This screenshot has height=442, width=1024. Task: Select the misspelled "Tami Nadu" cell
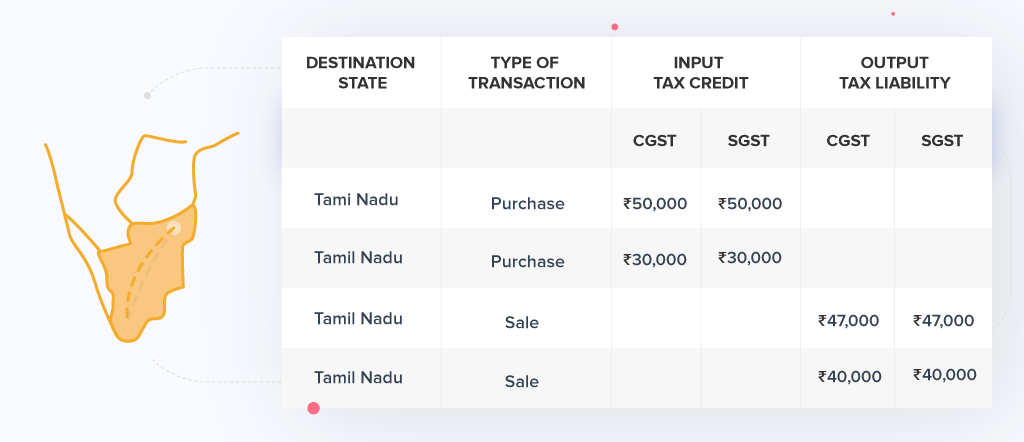tap(356, 200)
